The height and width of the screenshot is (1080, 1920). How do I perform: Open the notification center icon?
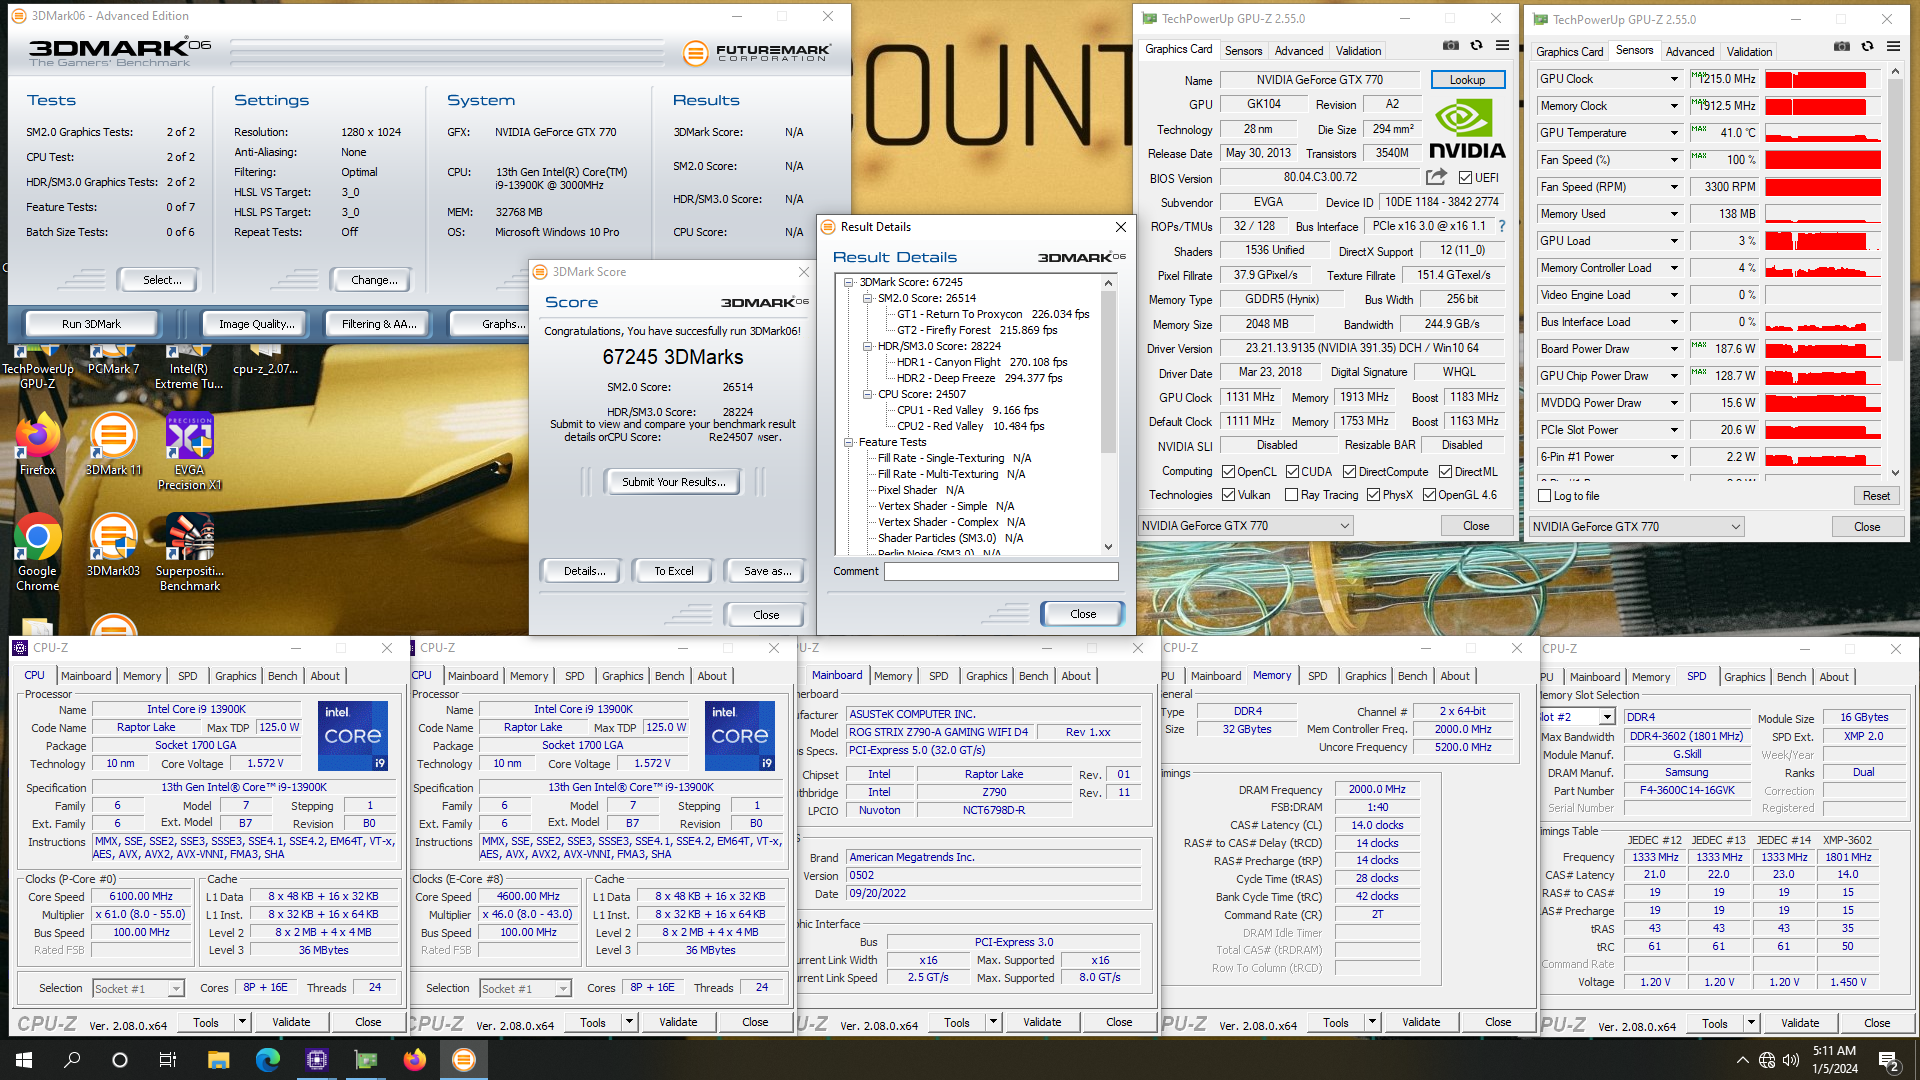pyautogui.click(x=1889, y=1060)
